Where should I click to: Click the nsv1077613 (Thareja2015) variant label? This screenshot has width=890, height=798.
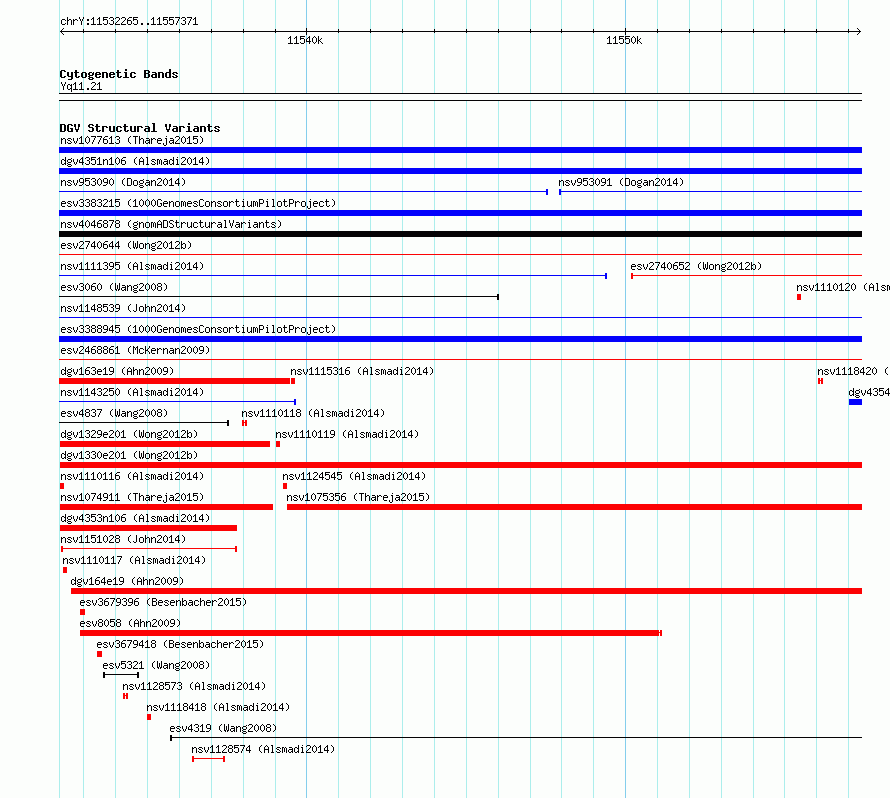point(132,140)
